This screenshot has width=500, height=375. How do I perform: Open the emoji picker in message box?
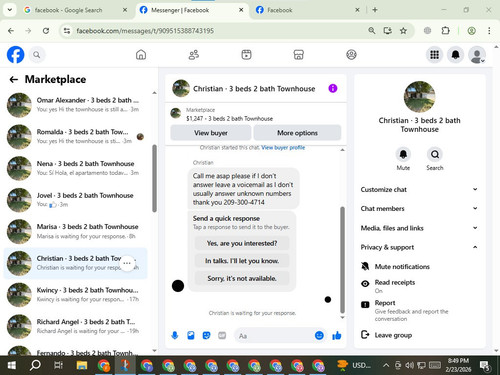[x=319, y=335]
